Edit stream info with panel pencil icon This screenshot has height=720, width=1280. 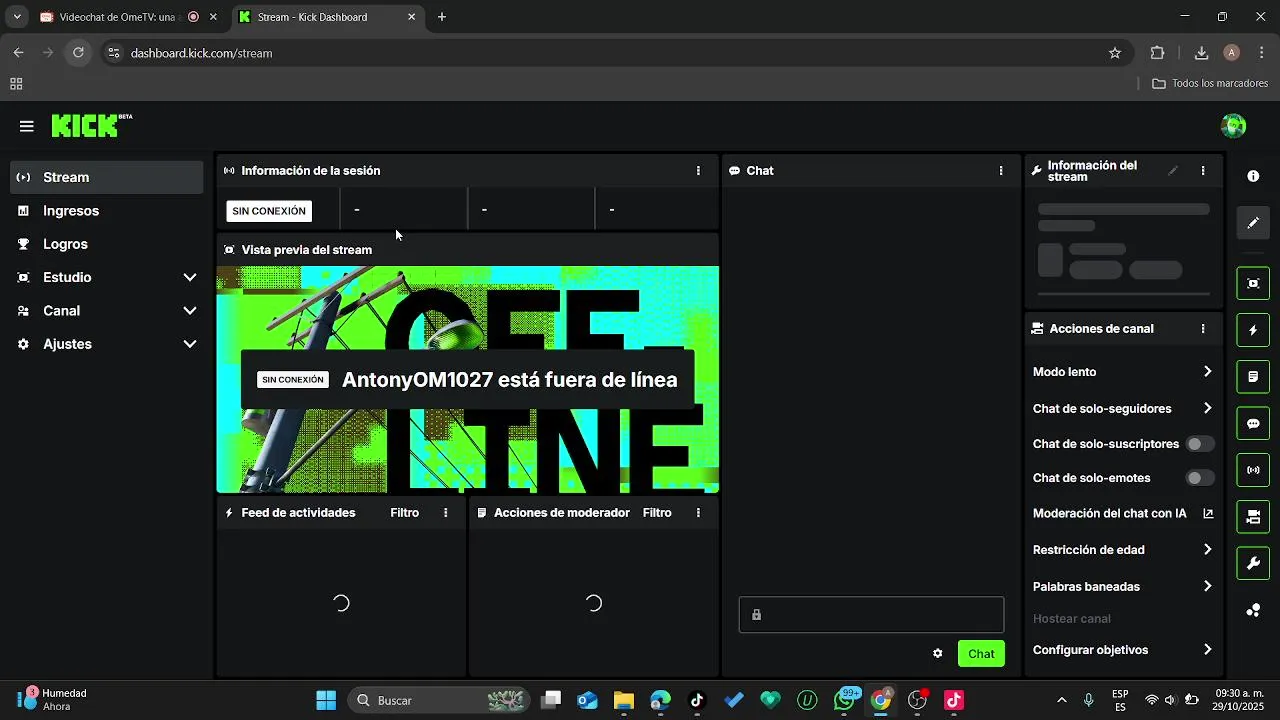pos(1173,171)
